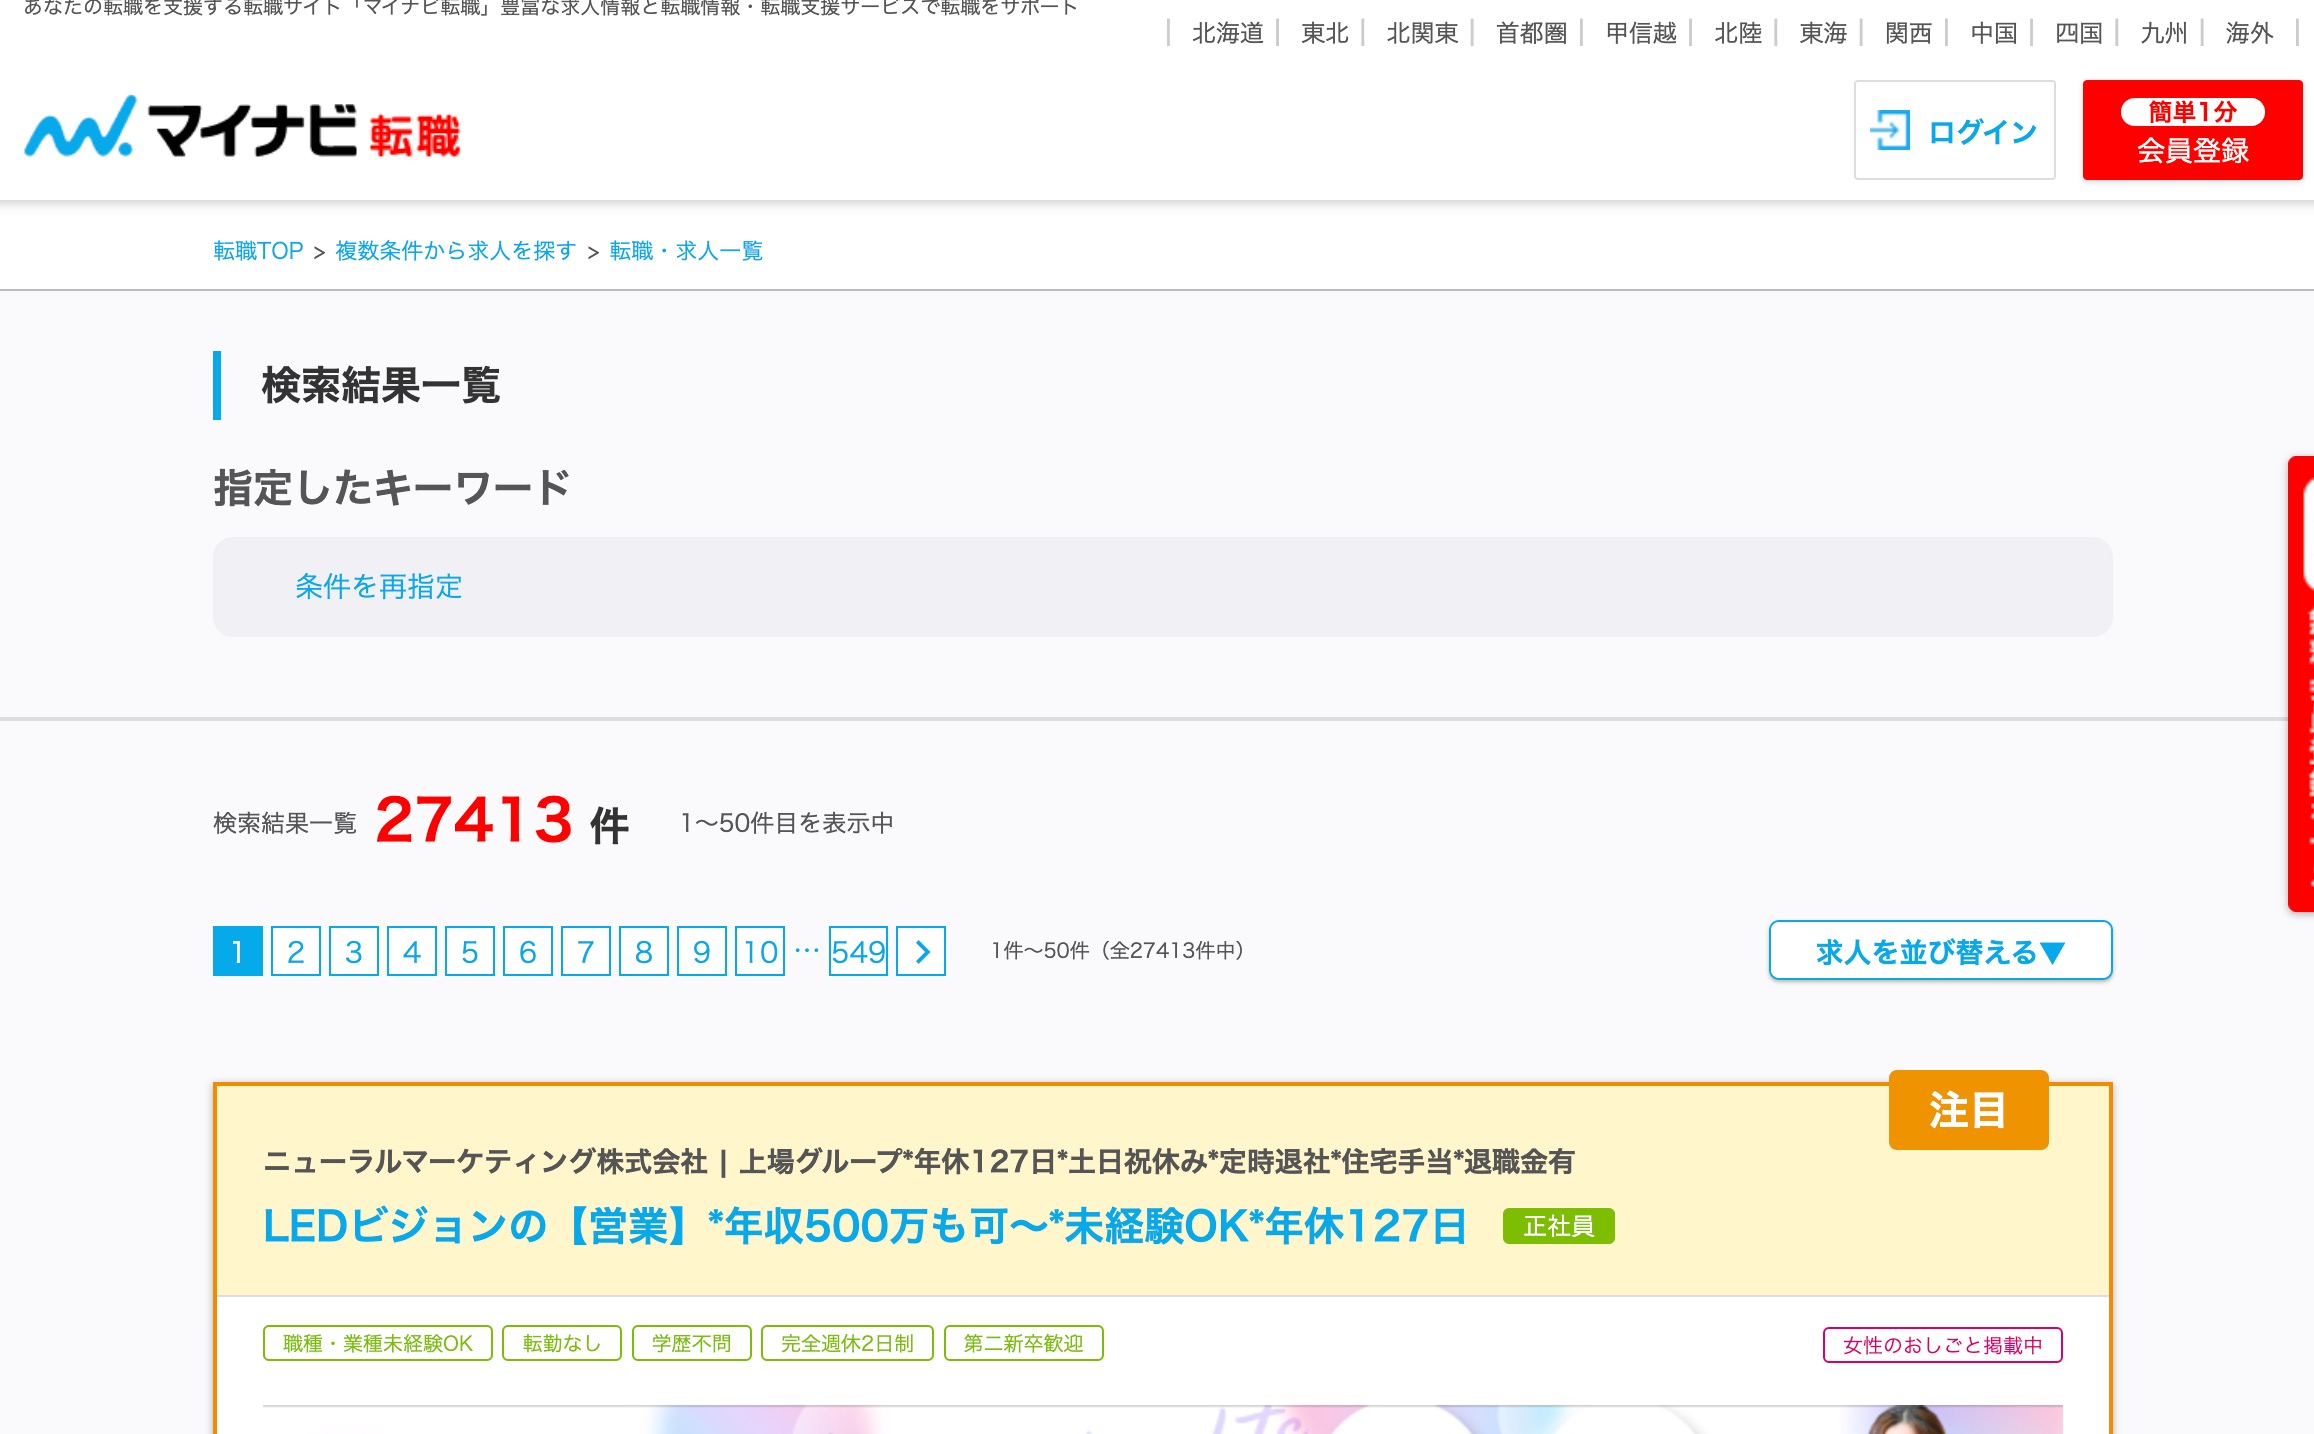Click the red side tab at right edge
The image size is (2314, 1434).
[x=2301, y=683]
